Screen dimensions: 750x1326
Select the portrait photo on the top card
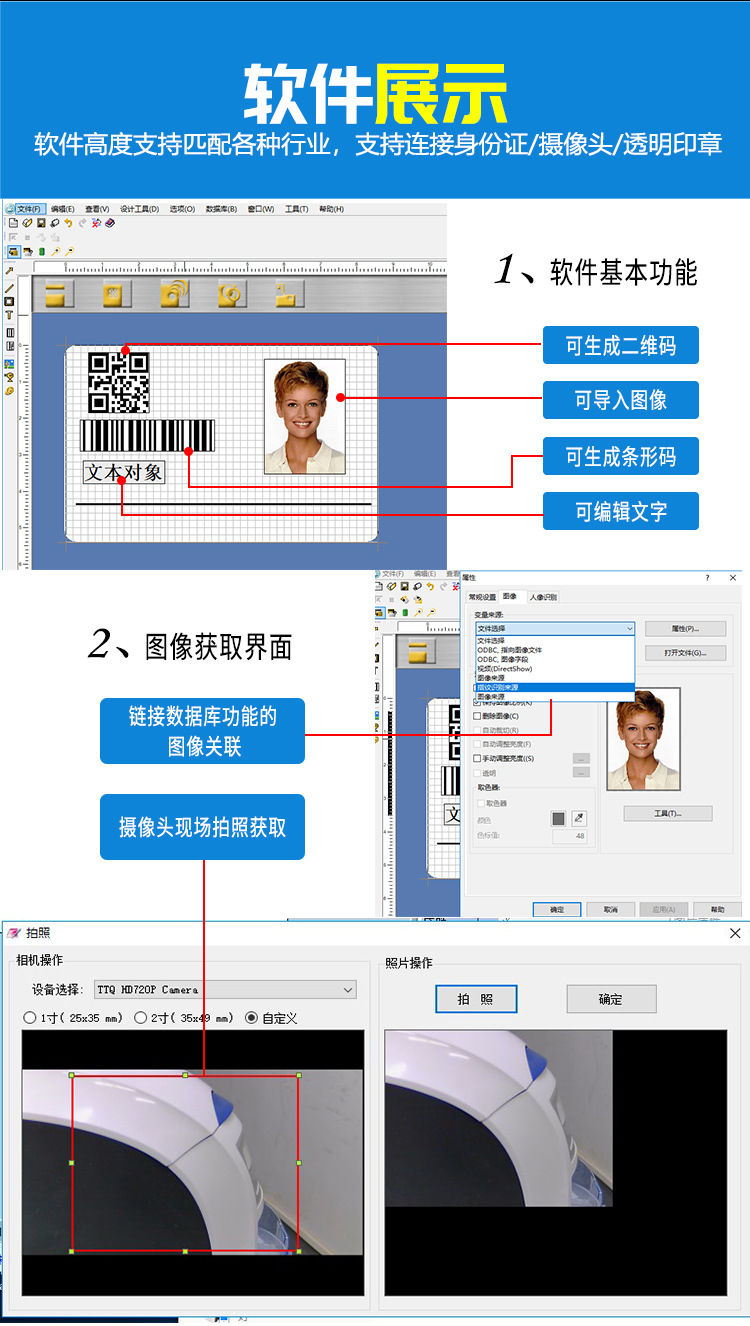tap(305, 416)
